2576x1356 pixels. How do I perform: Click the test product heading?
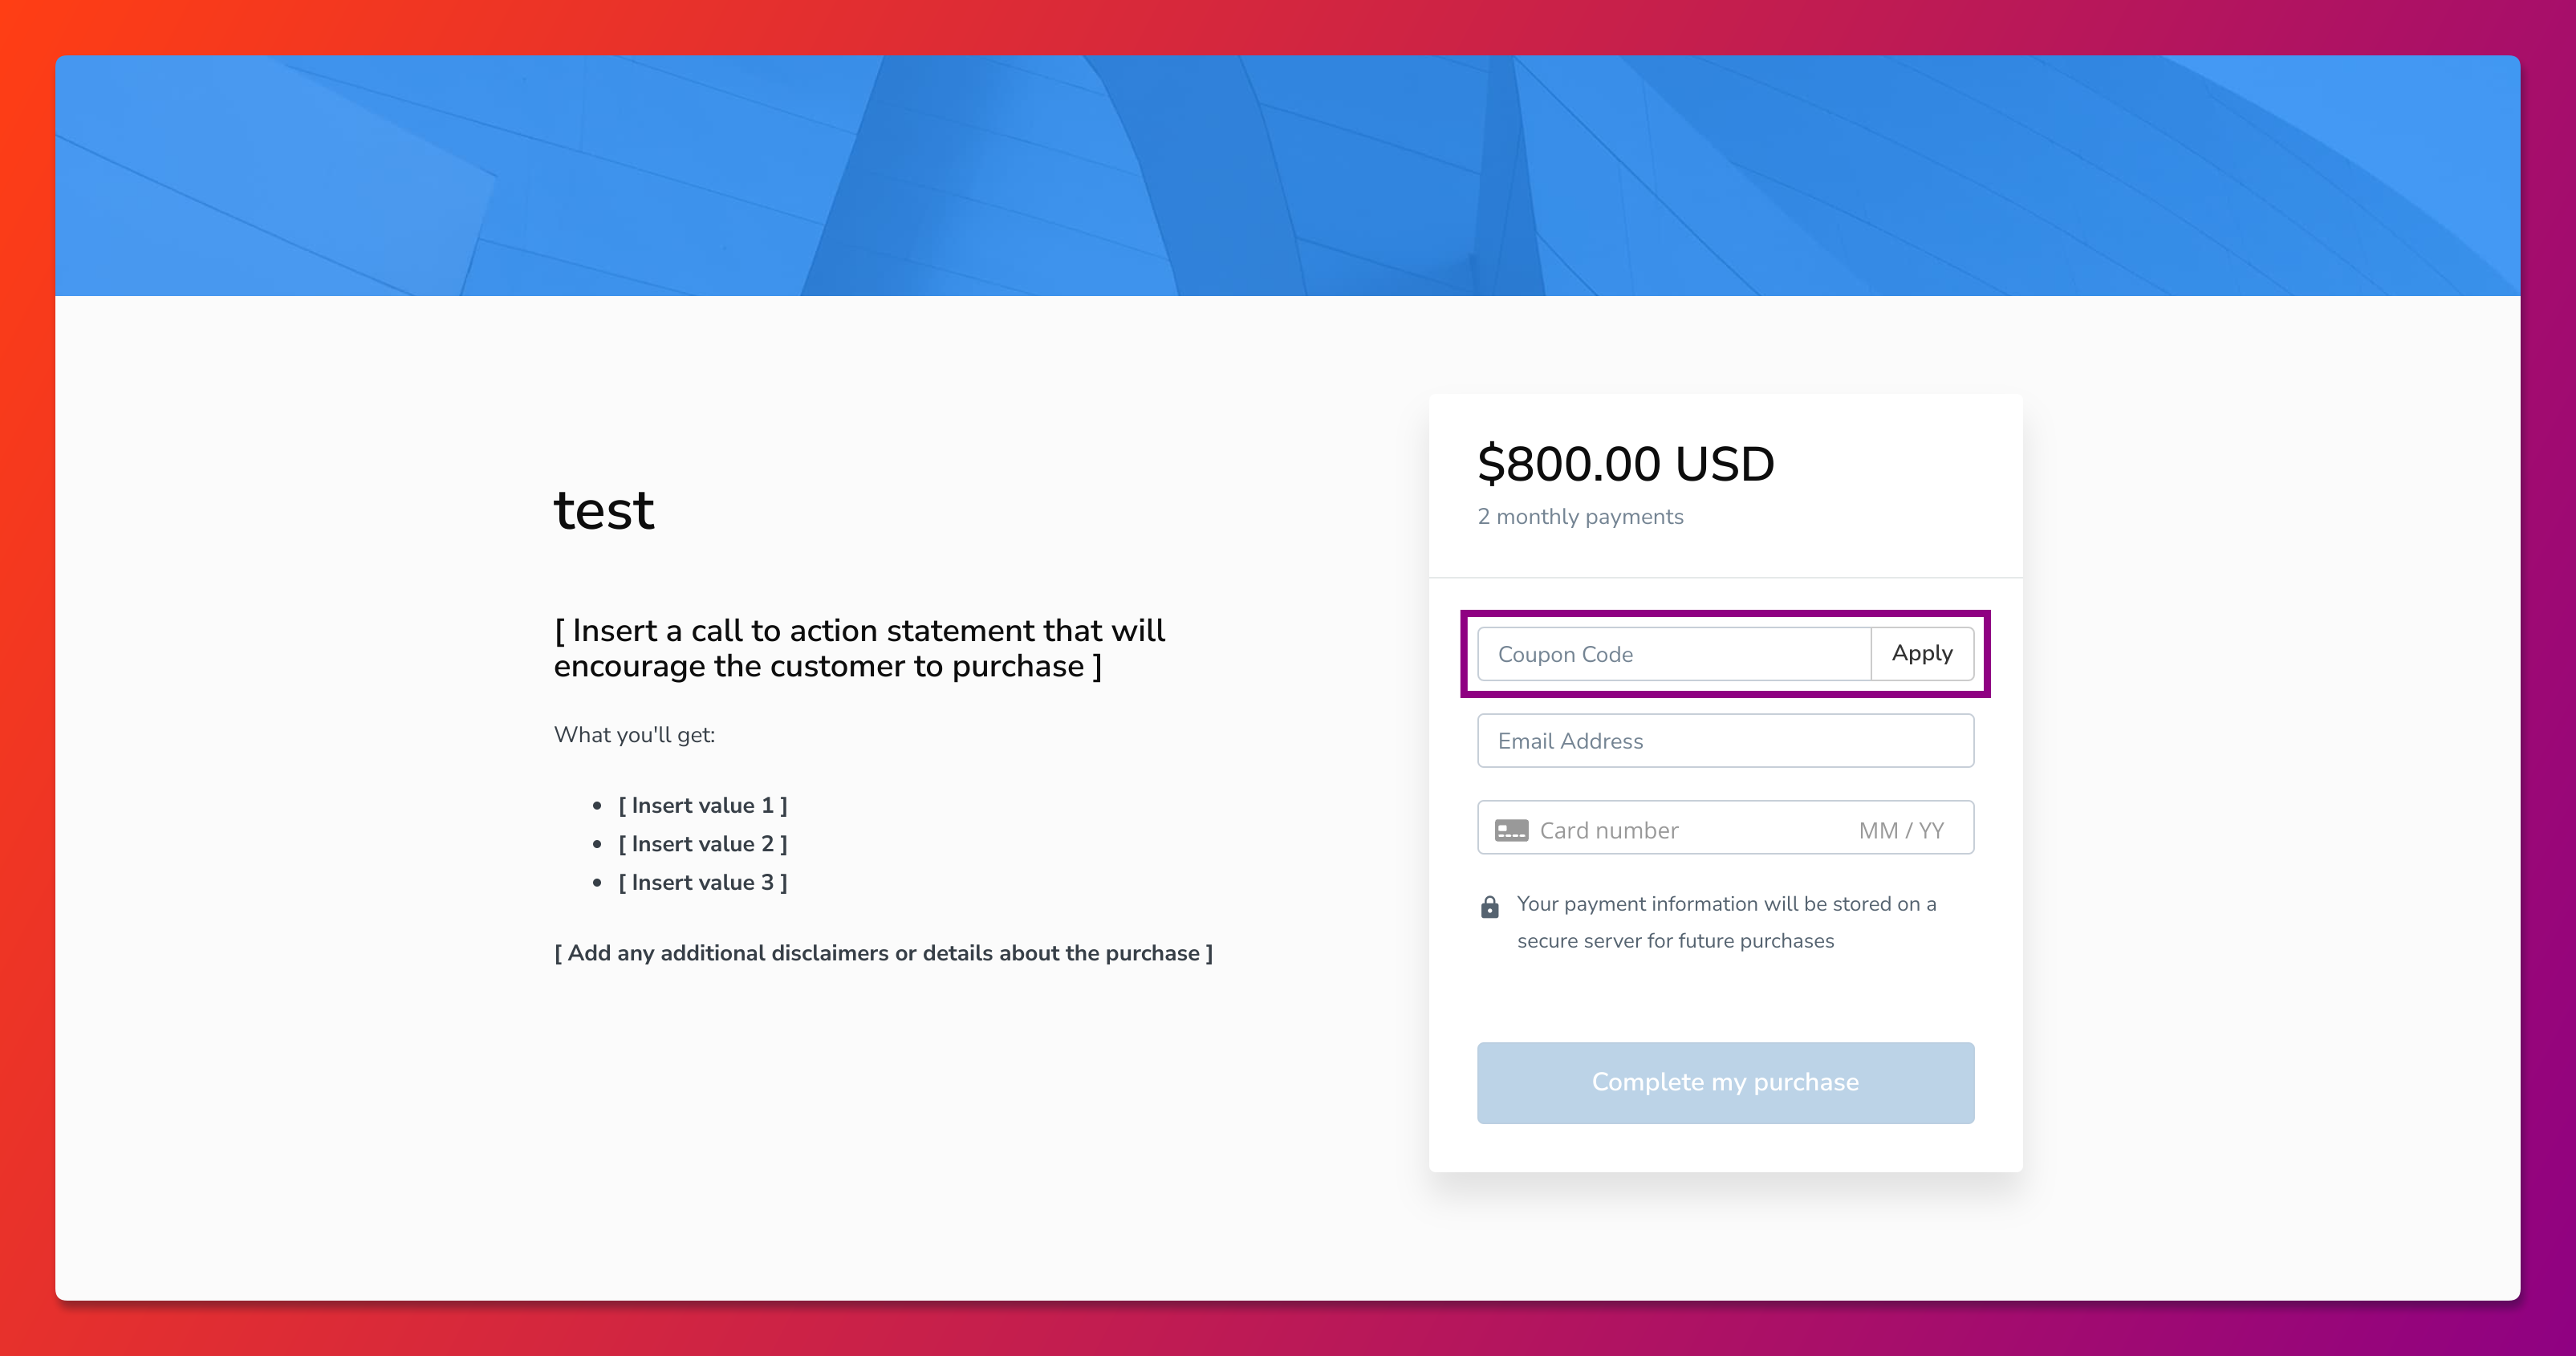604,510
